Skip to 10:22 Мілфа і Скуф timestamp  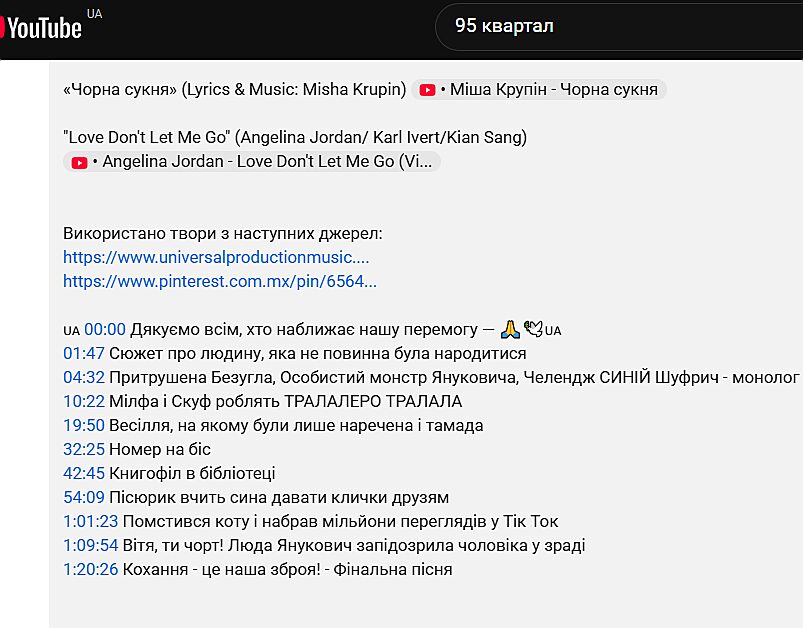(84, 401)
